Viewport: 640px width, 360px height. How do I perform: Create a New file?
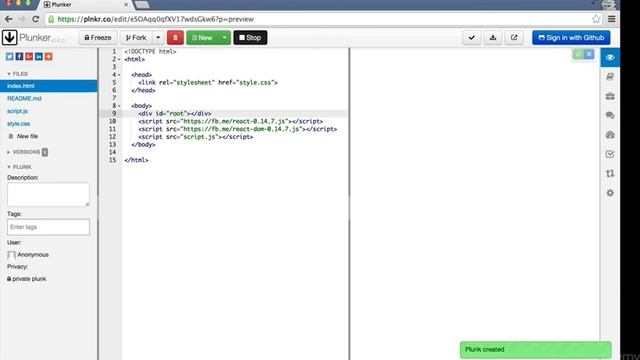(x=24, y=136)
